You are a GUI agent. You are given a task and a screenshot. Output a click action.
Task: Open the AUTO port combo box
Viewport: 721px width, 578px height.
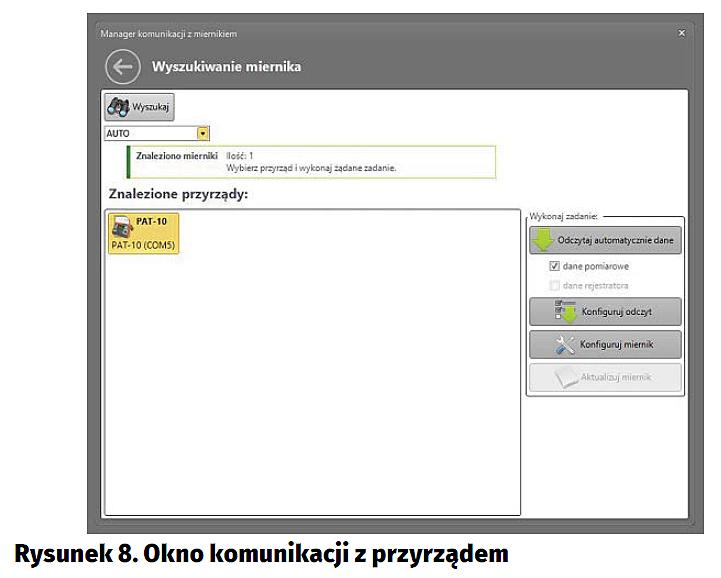151,133
